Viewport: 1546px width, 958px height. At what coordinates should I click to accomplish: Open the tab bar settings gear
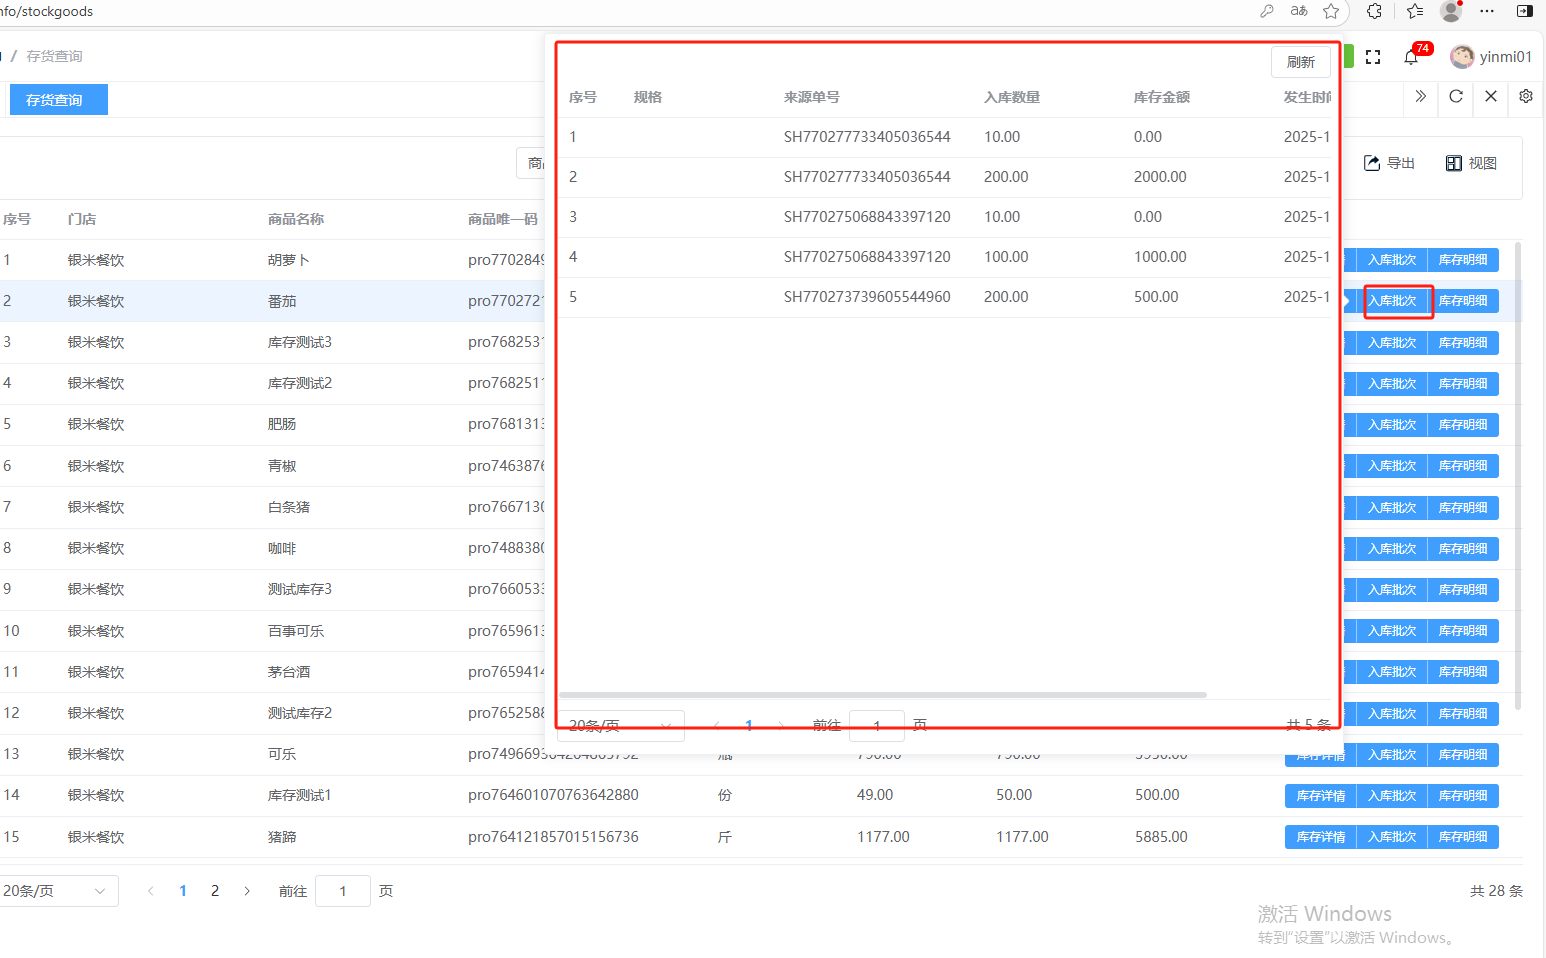(1526, 96)
